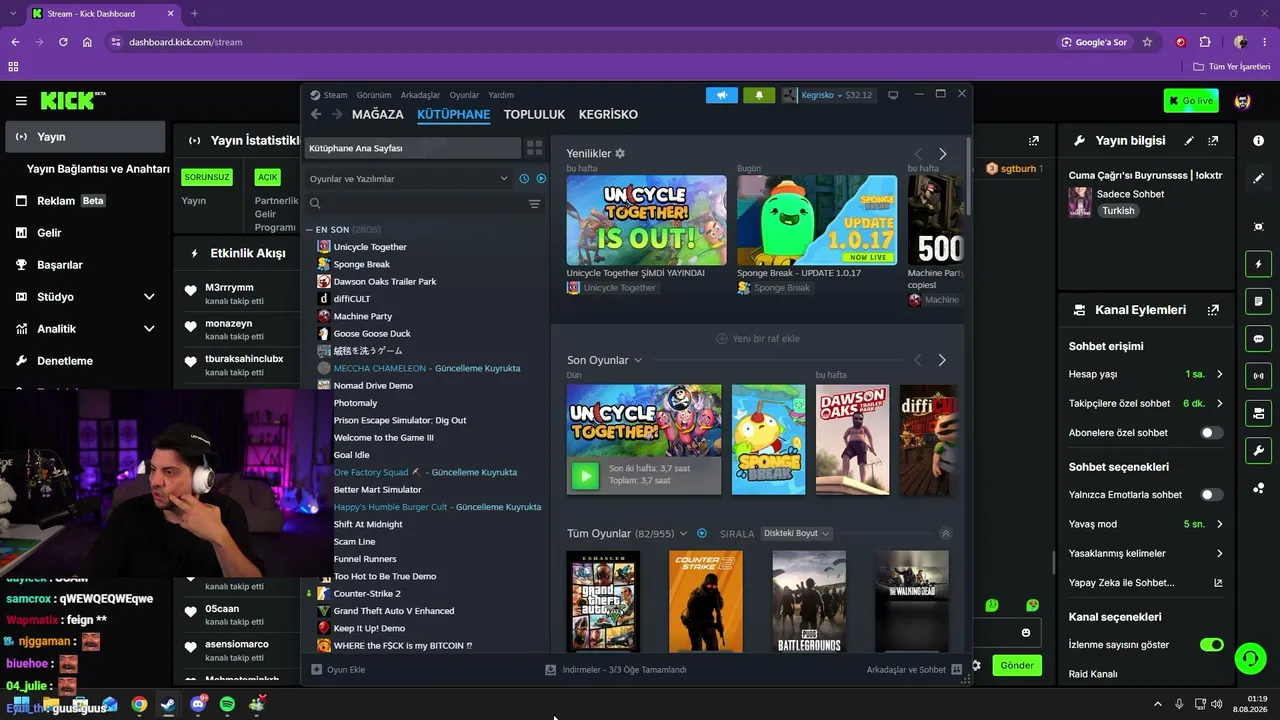
Task: Collapse Tüm Oyunlar shelf with double-chevron icon
Action: (945, 534)
